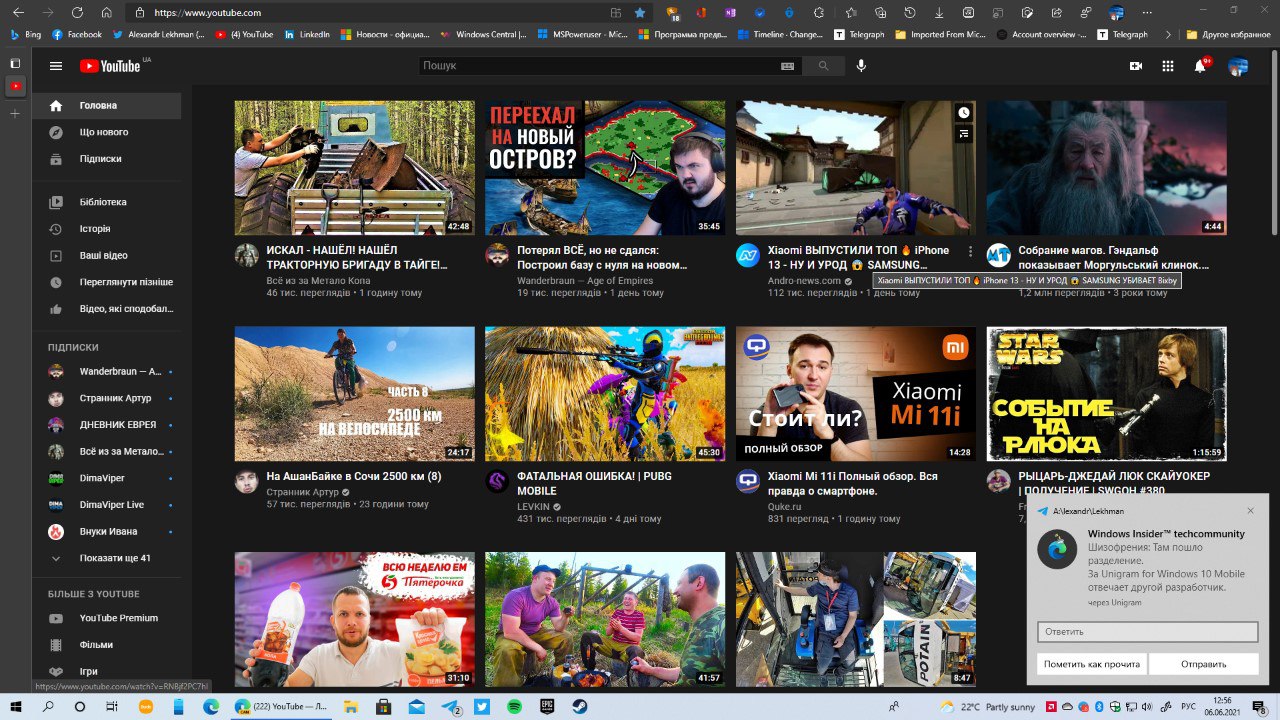This screenshot has height=720, width=1280.
Task: Add Xiaomi video to queue icon
Action: coord(963,133)
